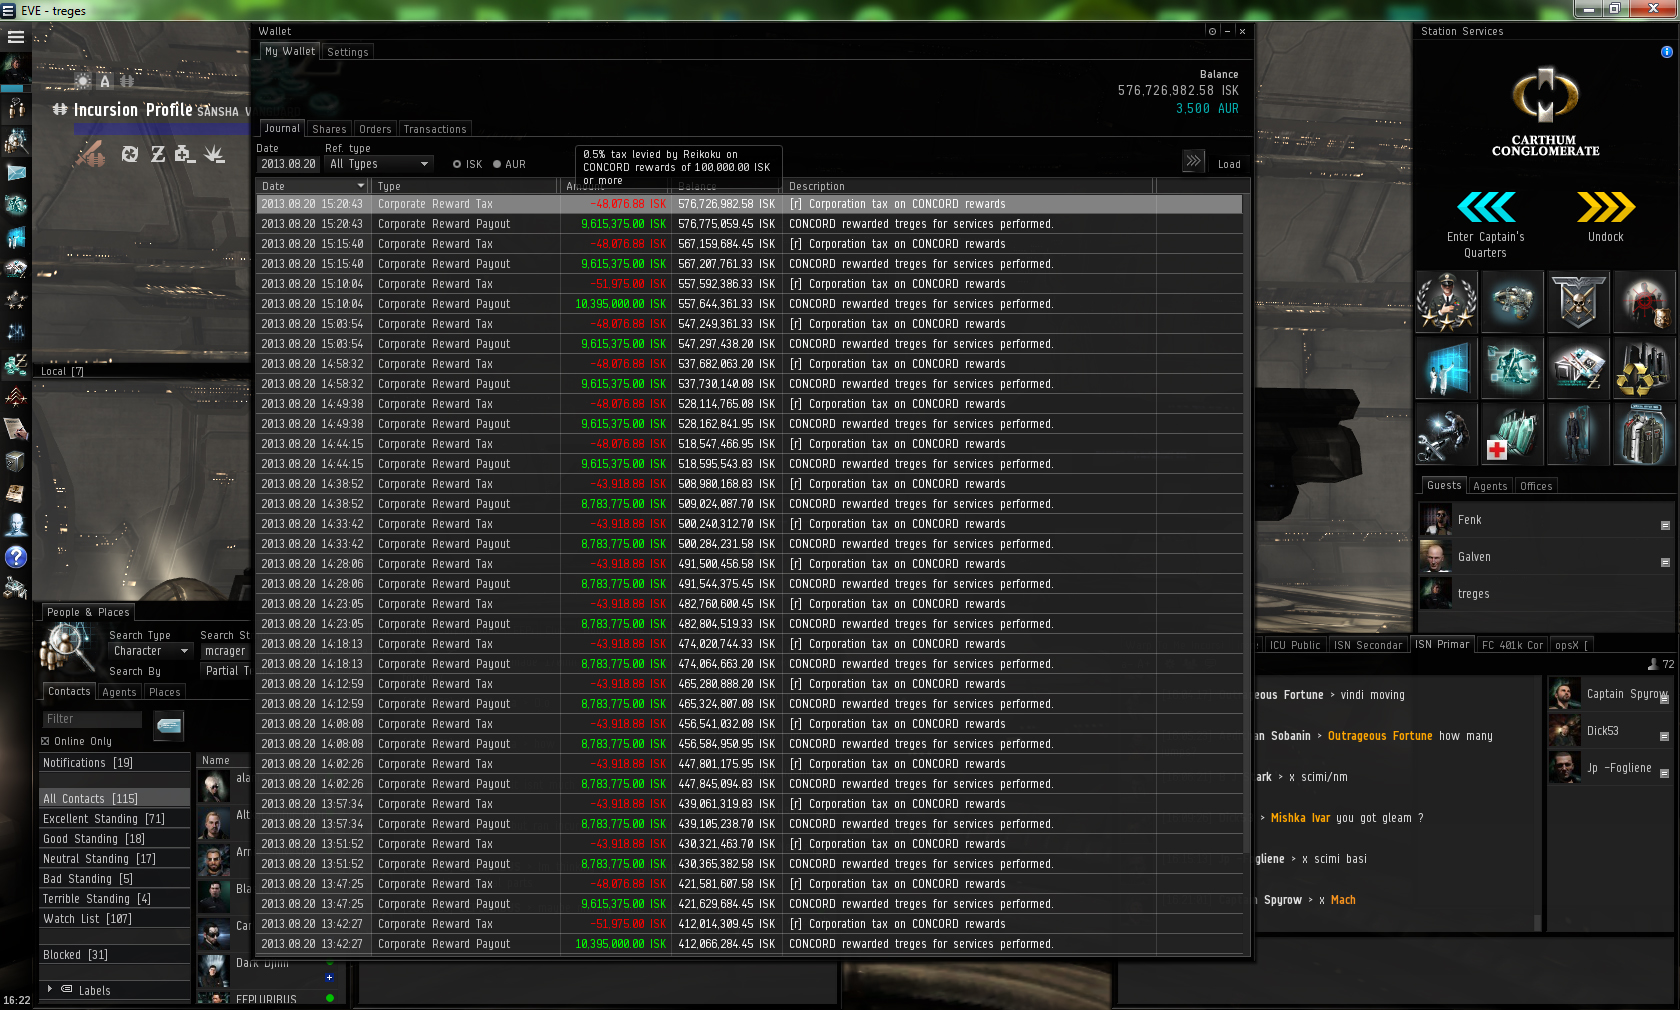1680x1010 pixels.
Task: Open the ICU Public chat channel tab
Action: 1295,645
